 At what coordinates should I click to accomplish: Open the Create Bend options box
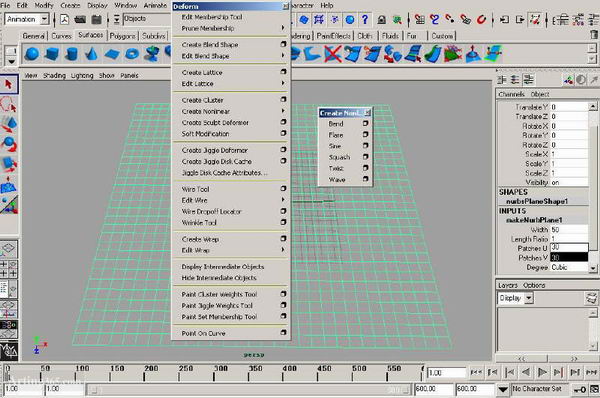pos(365,124)
